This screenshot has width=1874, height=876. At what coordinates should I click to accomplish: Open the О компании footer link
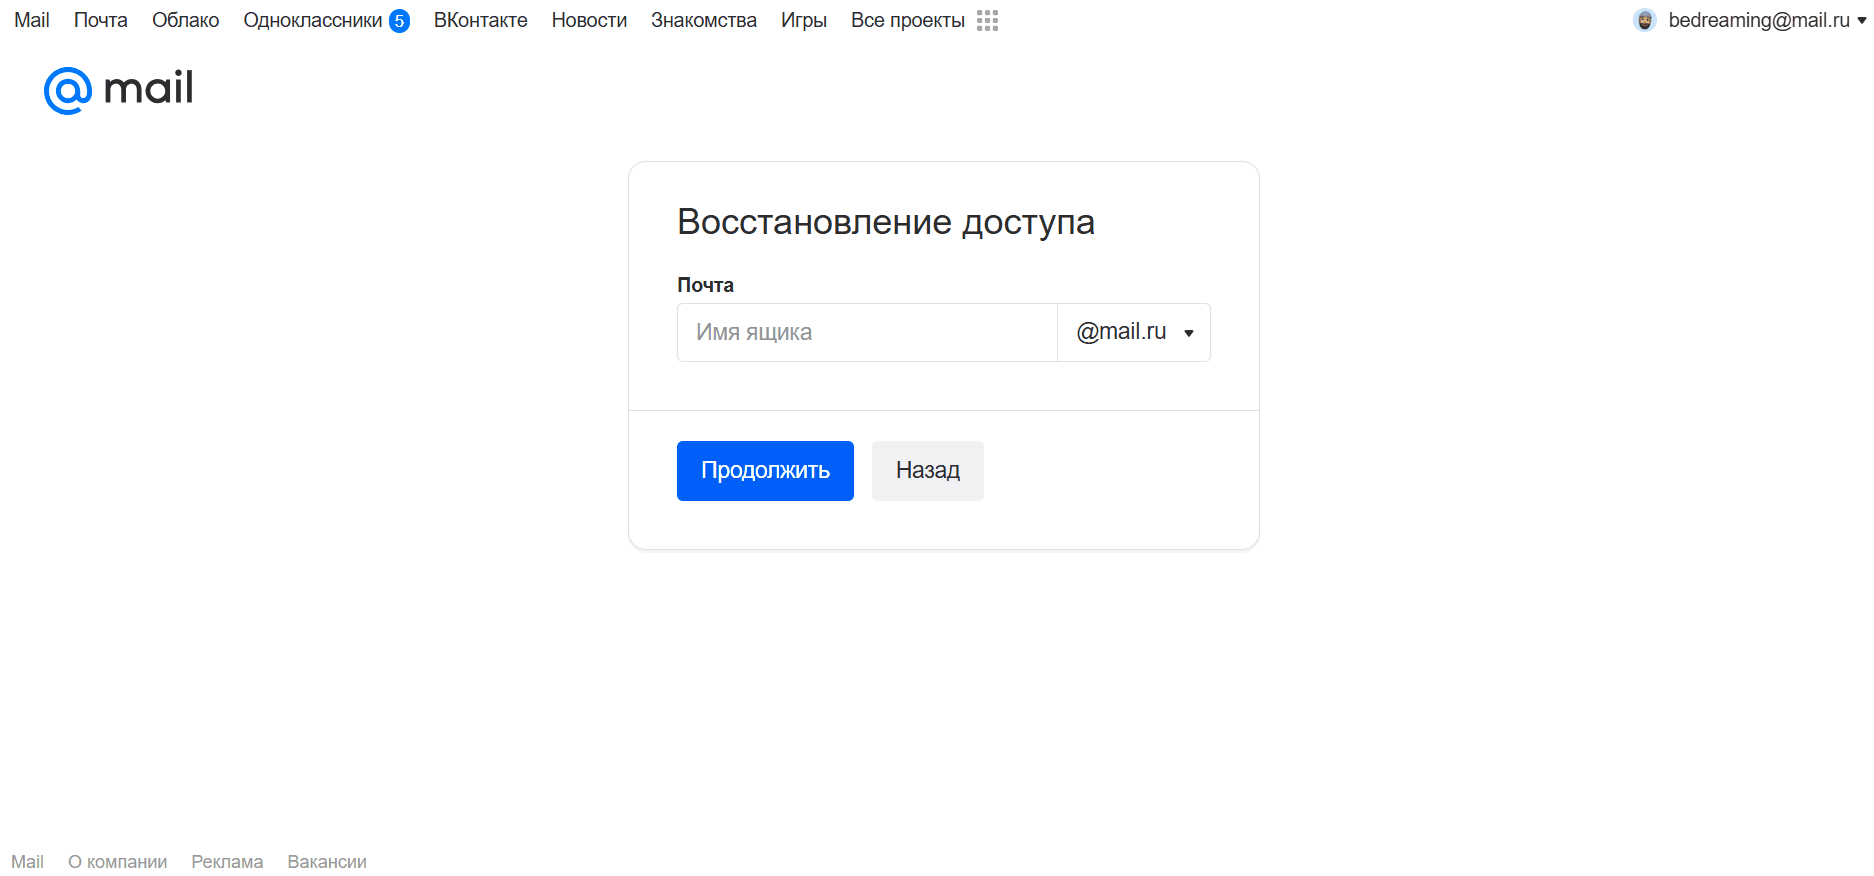(x=117, y=862)
